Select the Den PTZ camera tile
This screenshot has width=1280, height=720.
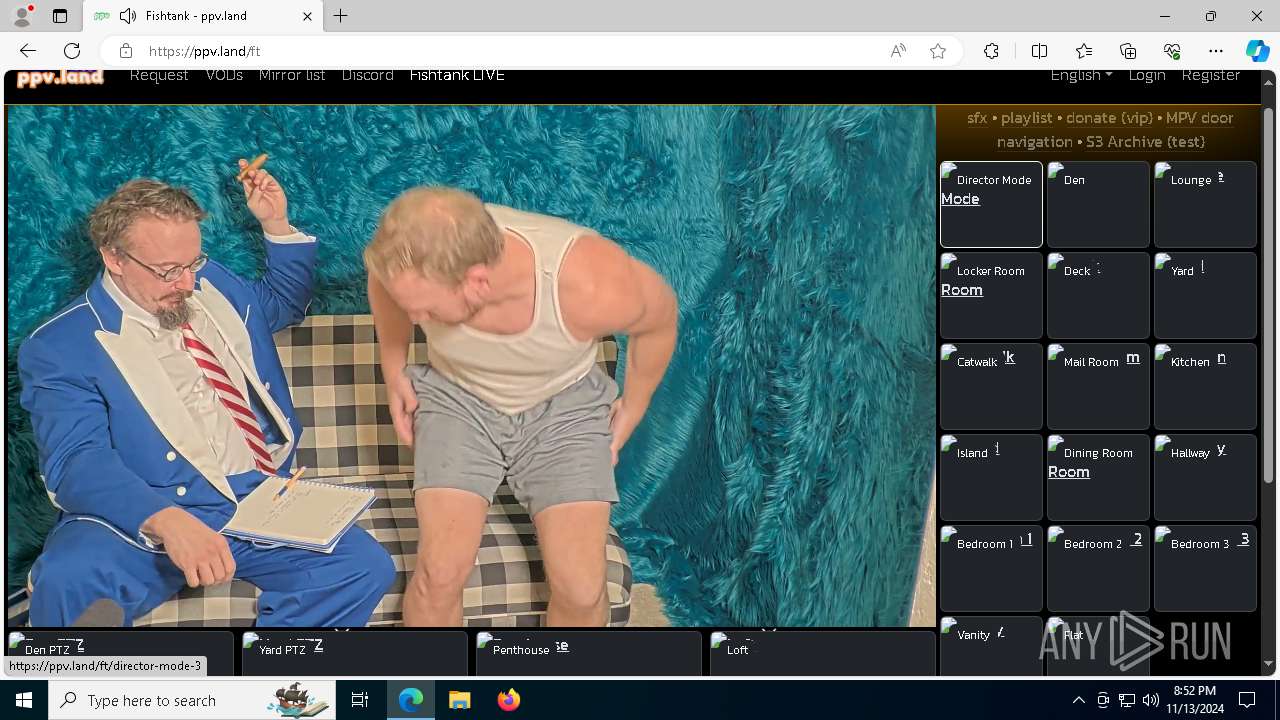[x=120, y=653]
